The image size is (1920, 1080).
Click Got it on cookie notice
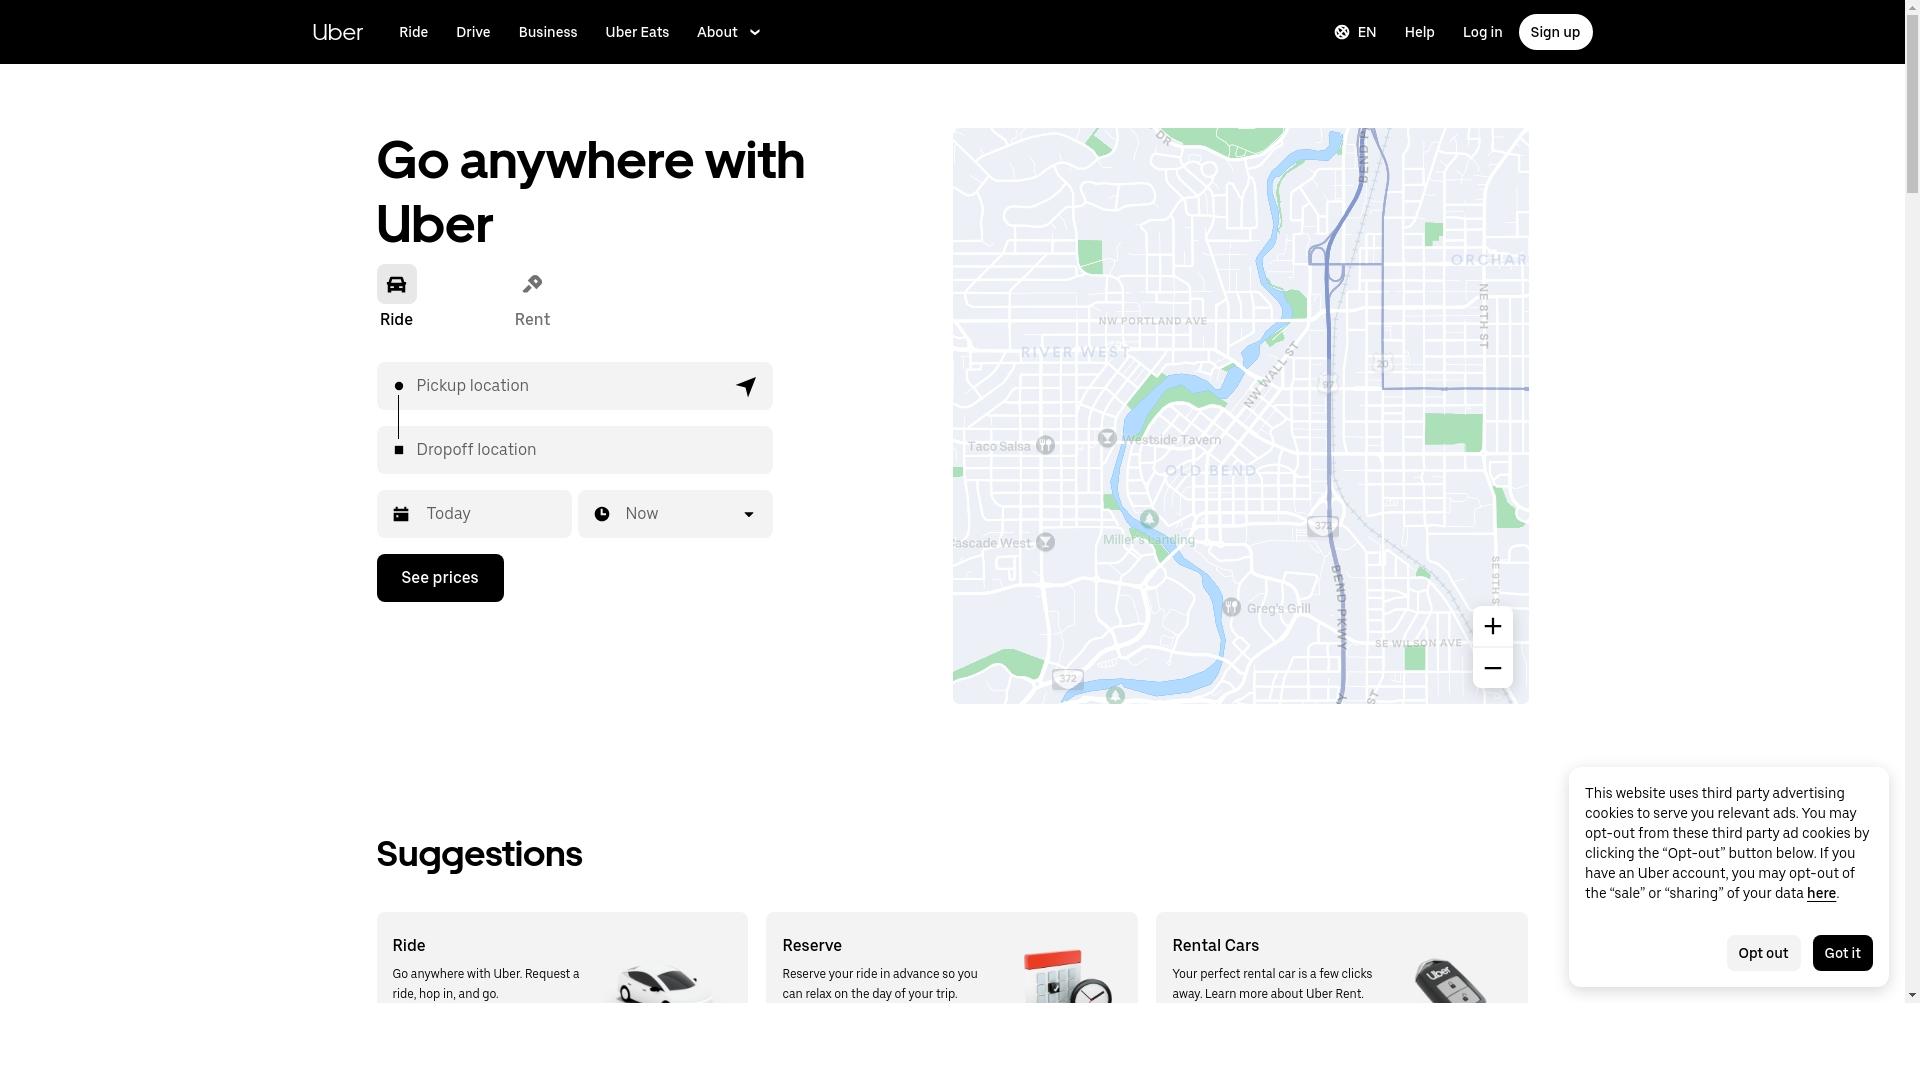pyautogui.click(x=1842, y=953)
